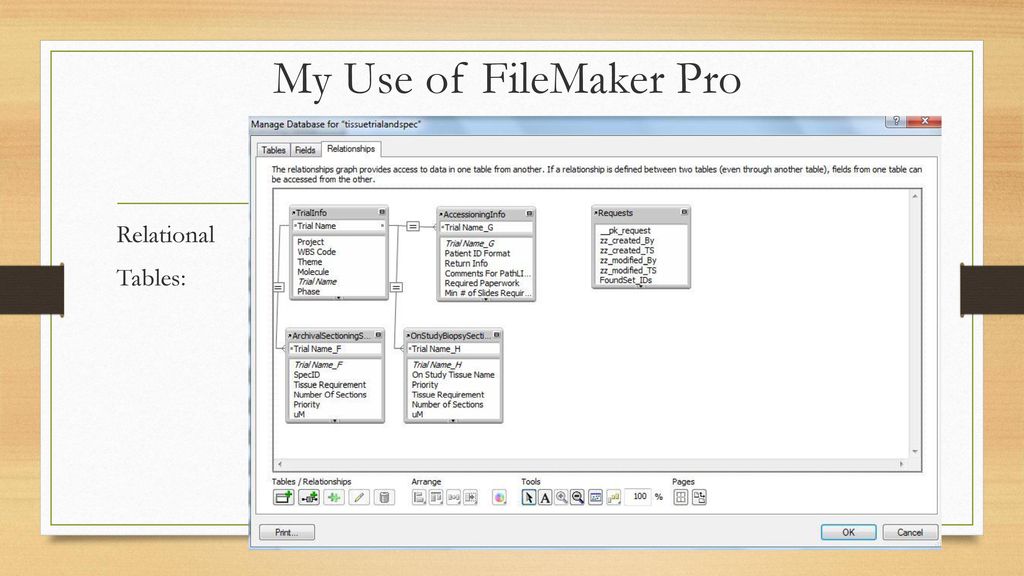
Task: Click the Requests table header arrow icon
Action: pyautogui.click(x=596, y=213)
